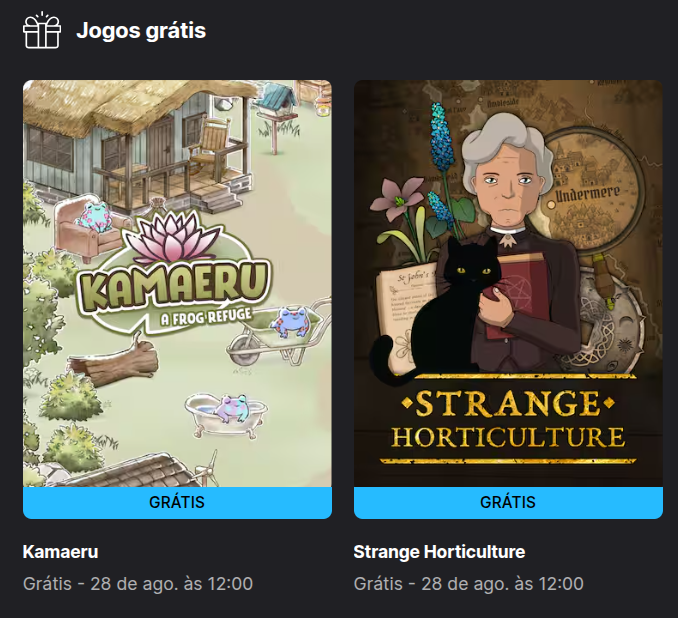Click the golden Strange Horticulture logo text

pos(508,419)
